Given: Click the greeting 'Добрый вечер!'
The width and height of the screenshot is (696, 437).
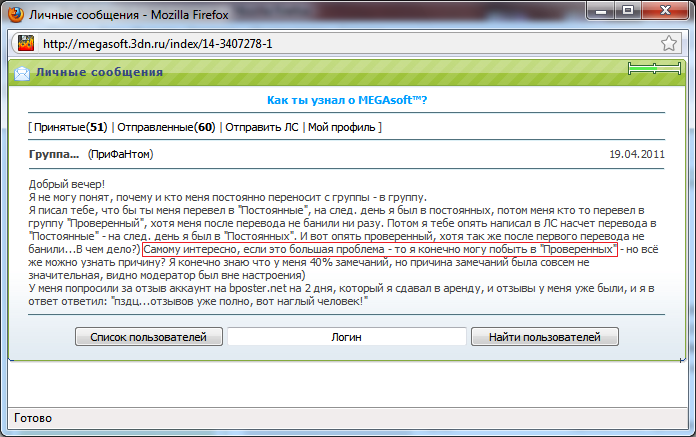Looking at the screenshot, I should tap(67, 184).
